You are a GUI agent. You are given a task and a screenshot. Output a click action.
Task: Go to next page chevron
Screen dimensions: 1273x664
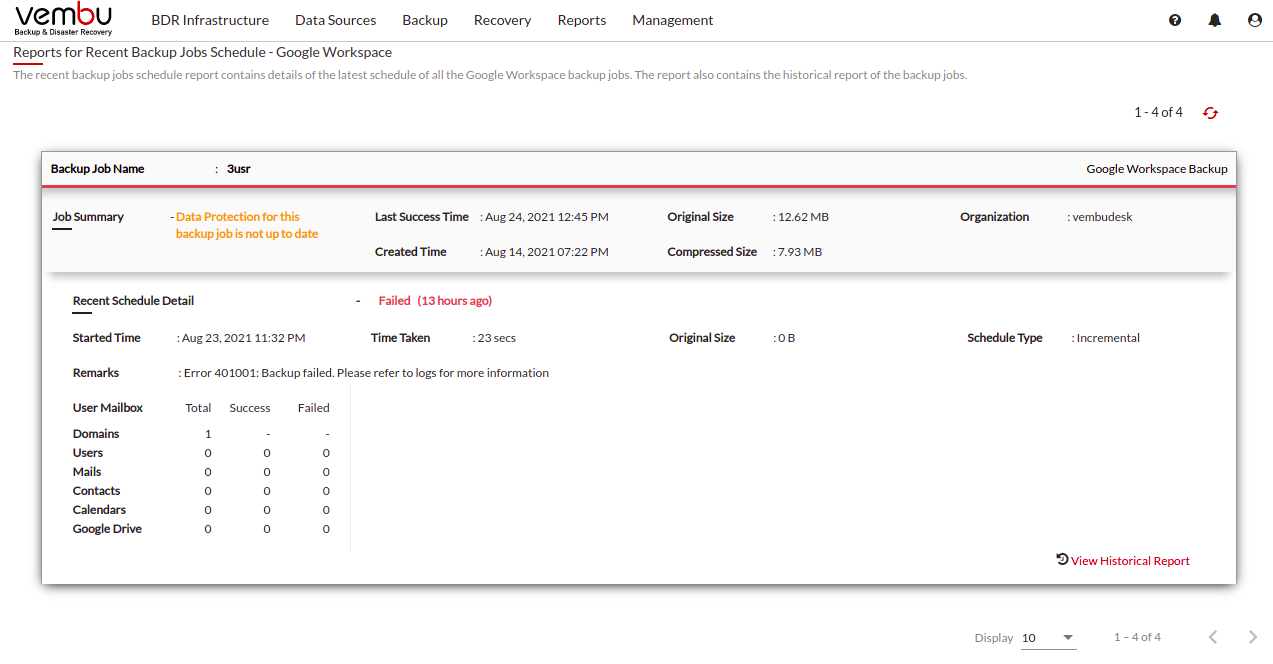(x=1253, y=637)
